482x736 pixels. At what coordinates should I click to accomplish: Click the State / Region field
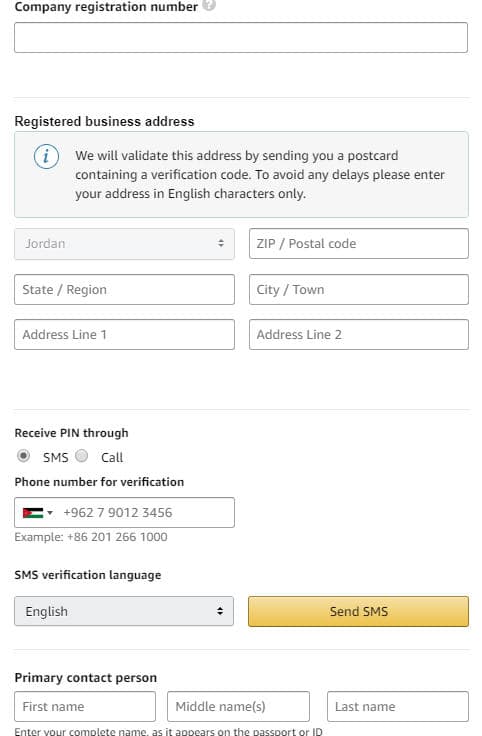point(124,290)
